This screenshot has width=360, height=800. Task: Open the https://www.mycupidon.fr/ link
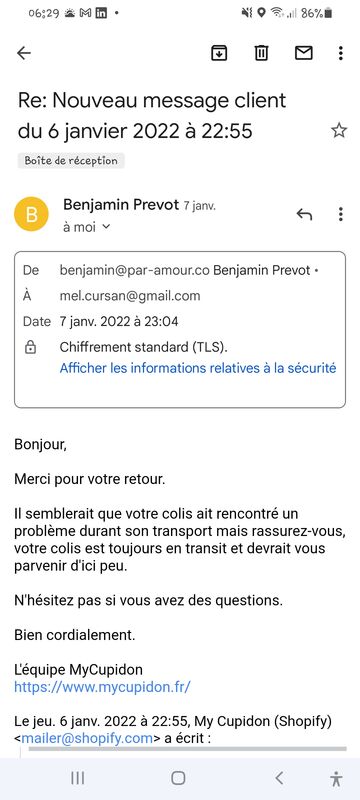(102, 687)
